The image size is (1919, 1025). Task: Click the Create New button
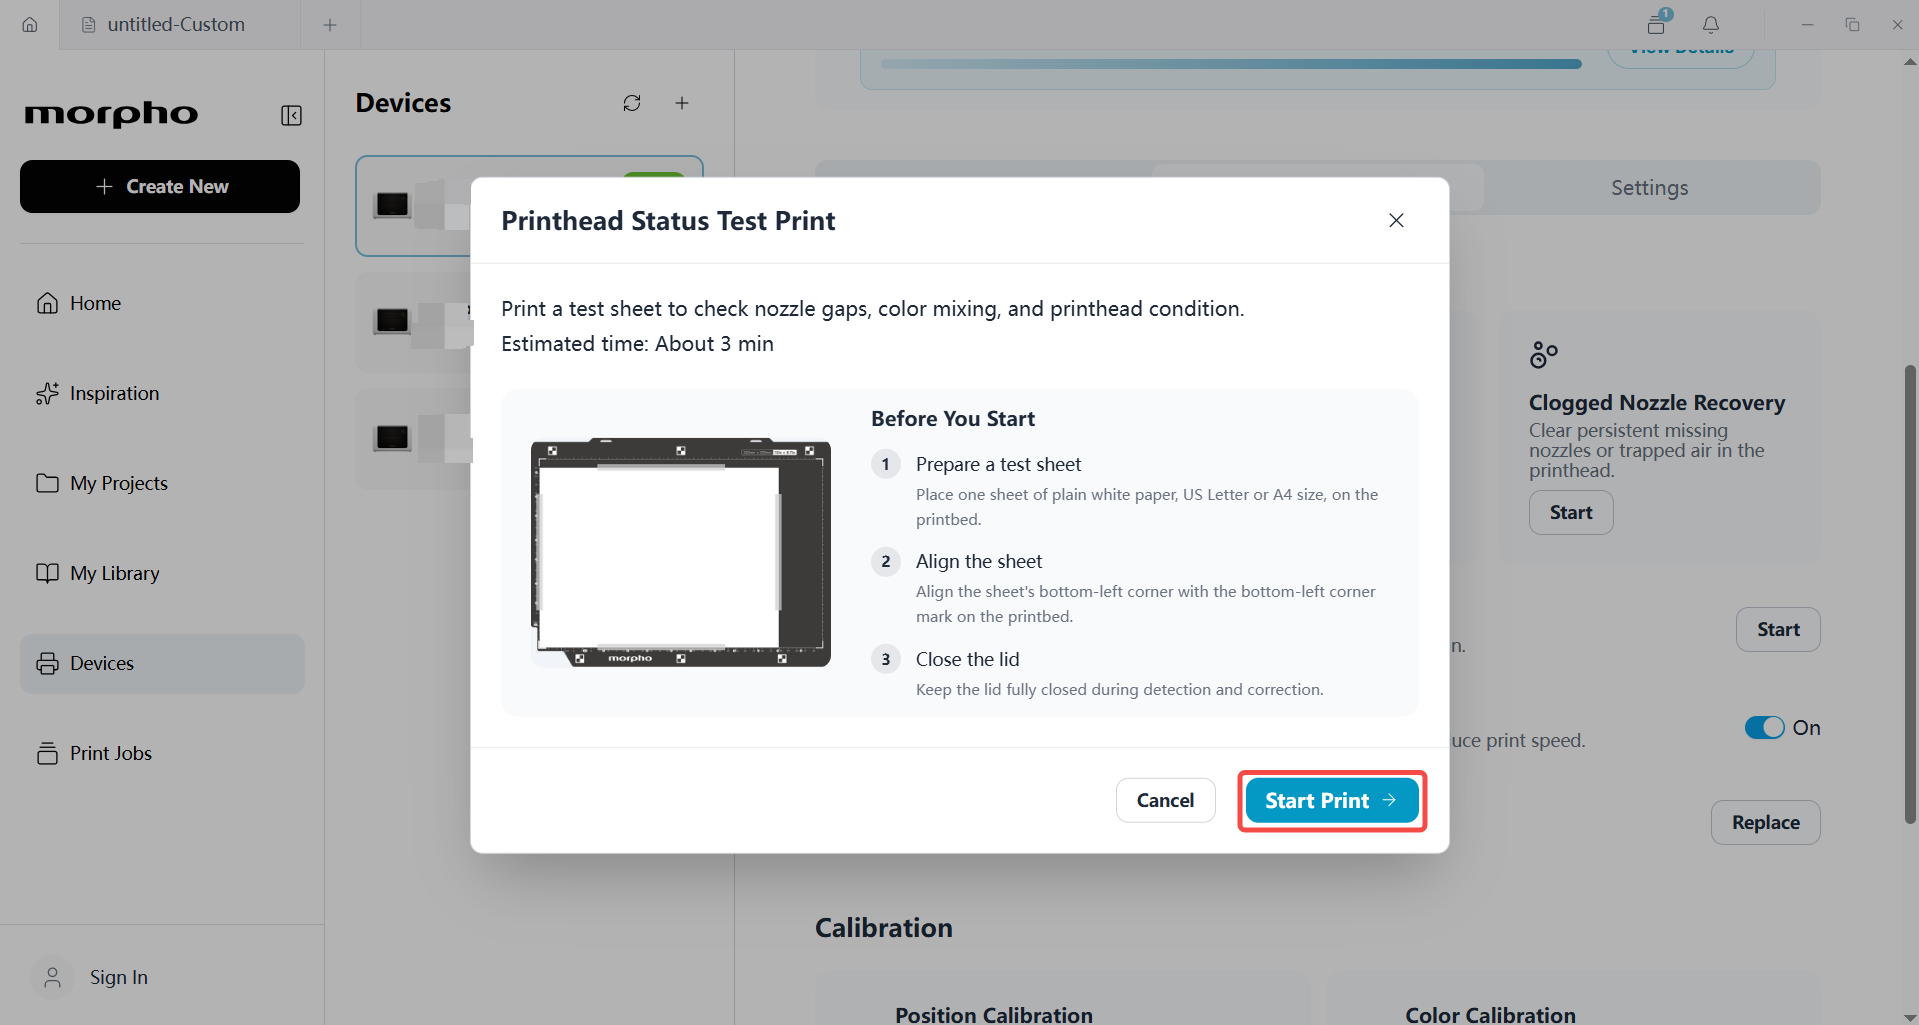pos(160,187)
